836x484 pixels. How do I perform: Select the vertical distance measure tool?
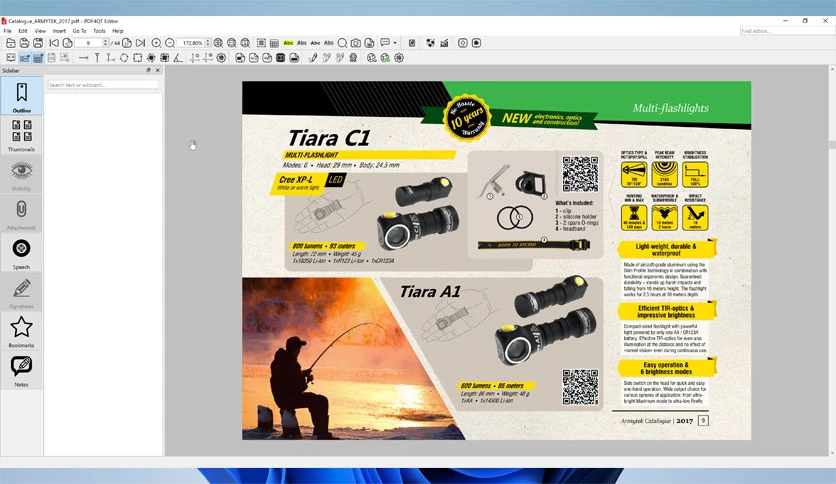pos(97,58)
